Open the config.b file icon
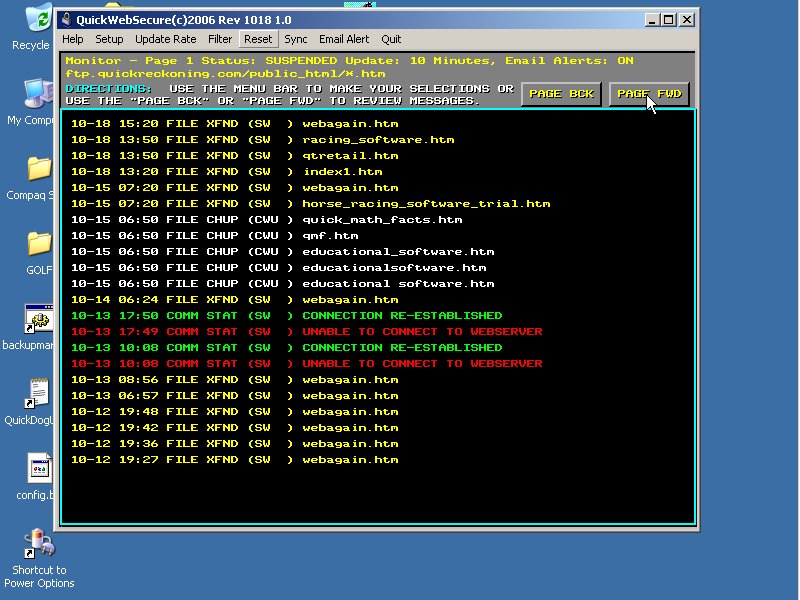The width and height of the screenshot is (800, 600). coord(38,468)
